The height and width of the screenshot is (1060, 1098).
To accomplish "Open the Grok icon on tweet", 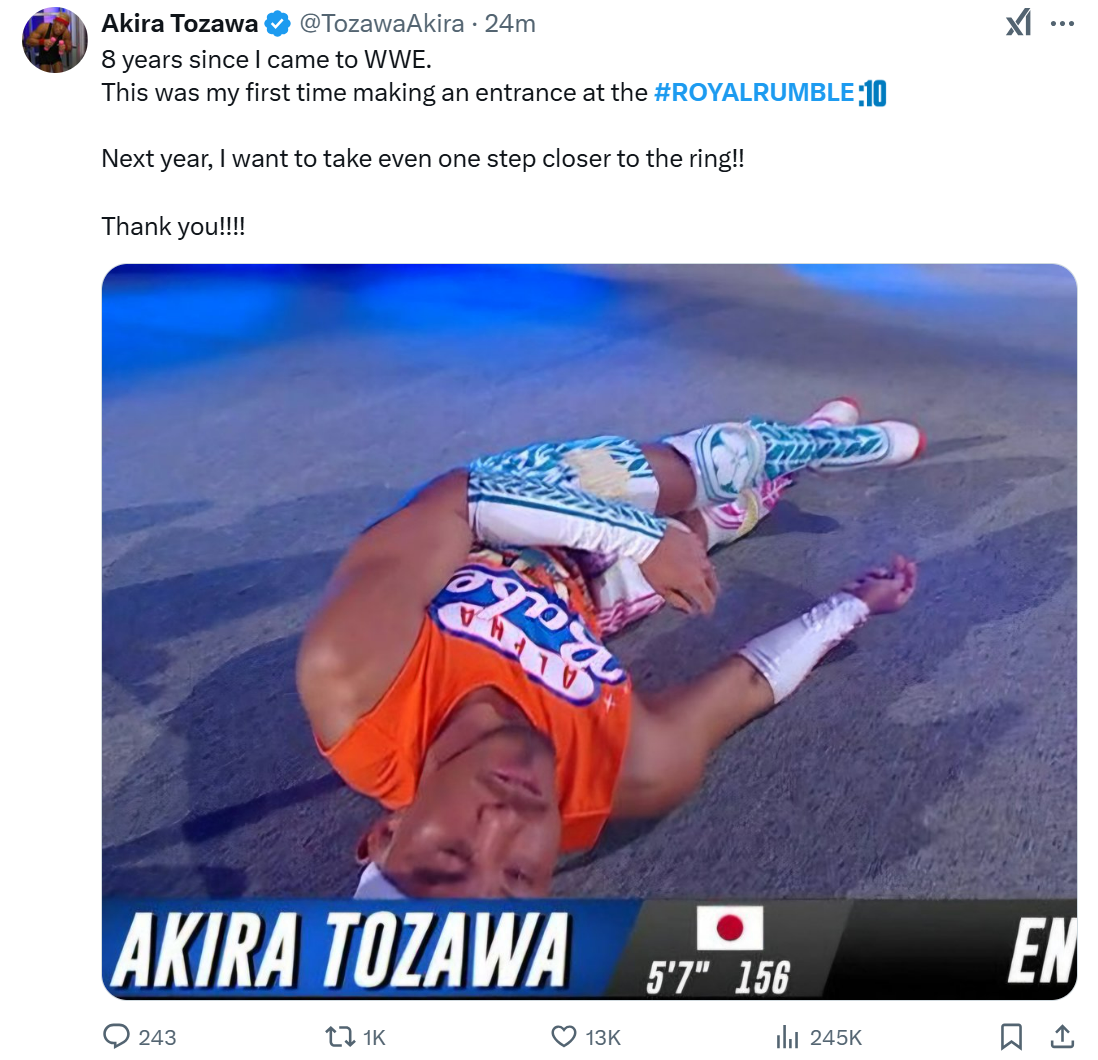I will pyautogui.click(x=1018, y=23).
